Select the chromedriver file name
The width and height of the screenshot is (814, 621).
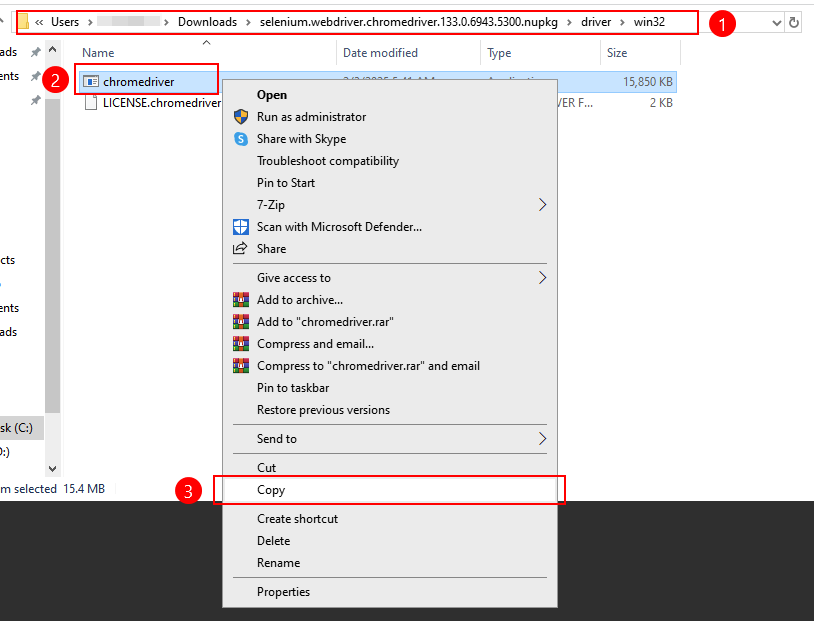139,82
